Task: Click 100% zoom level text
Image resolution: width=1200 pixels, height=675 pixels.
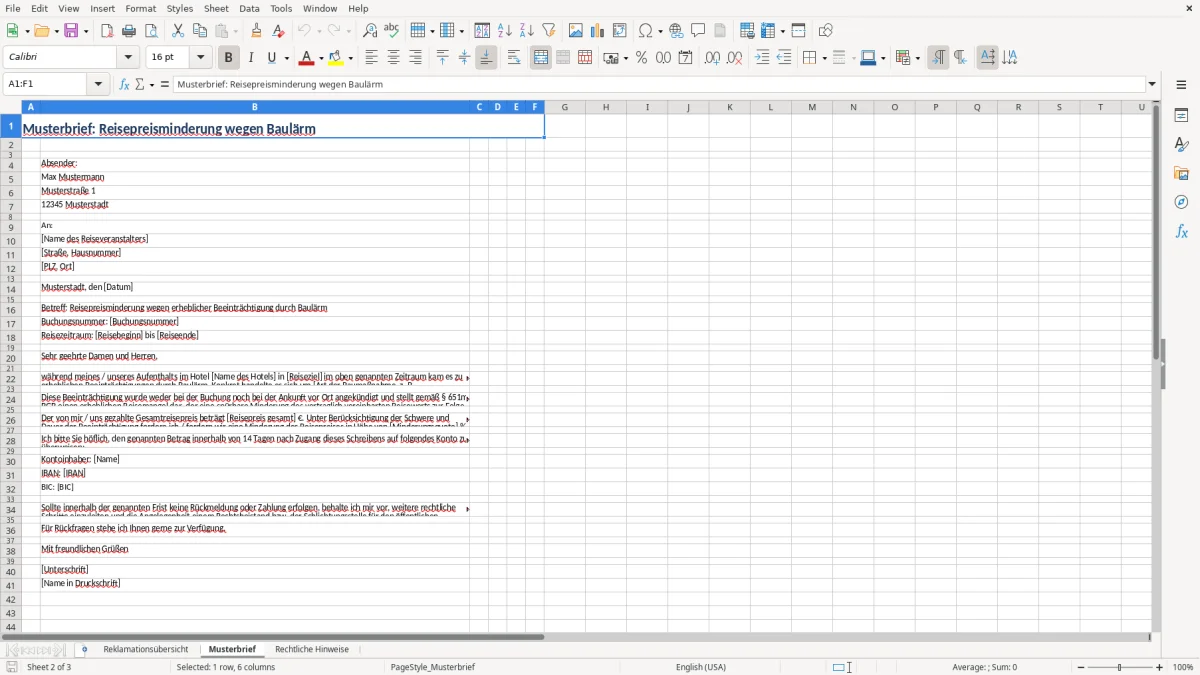Action: (x=1183, y=667)
